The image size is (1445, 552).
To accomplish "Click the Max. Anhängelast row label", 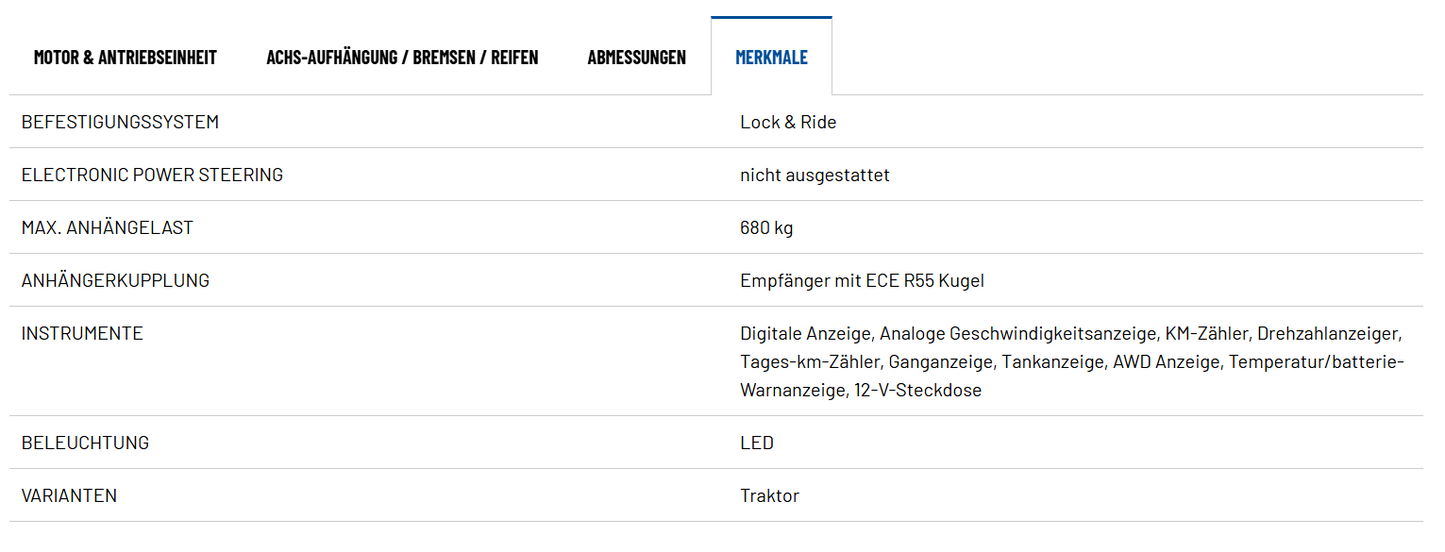I will click(x=107, y=228).
